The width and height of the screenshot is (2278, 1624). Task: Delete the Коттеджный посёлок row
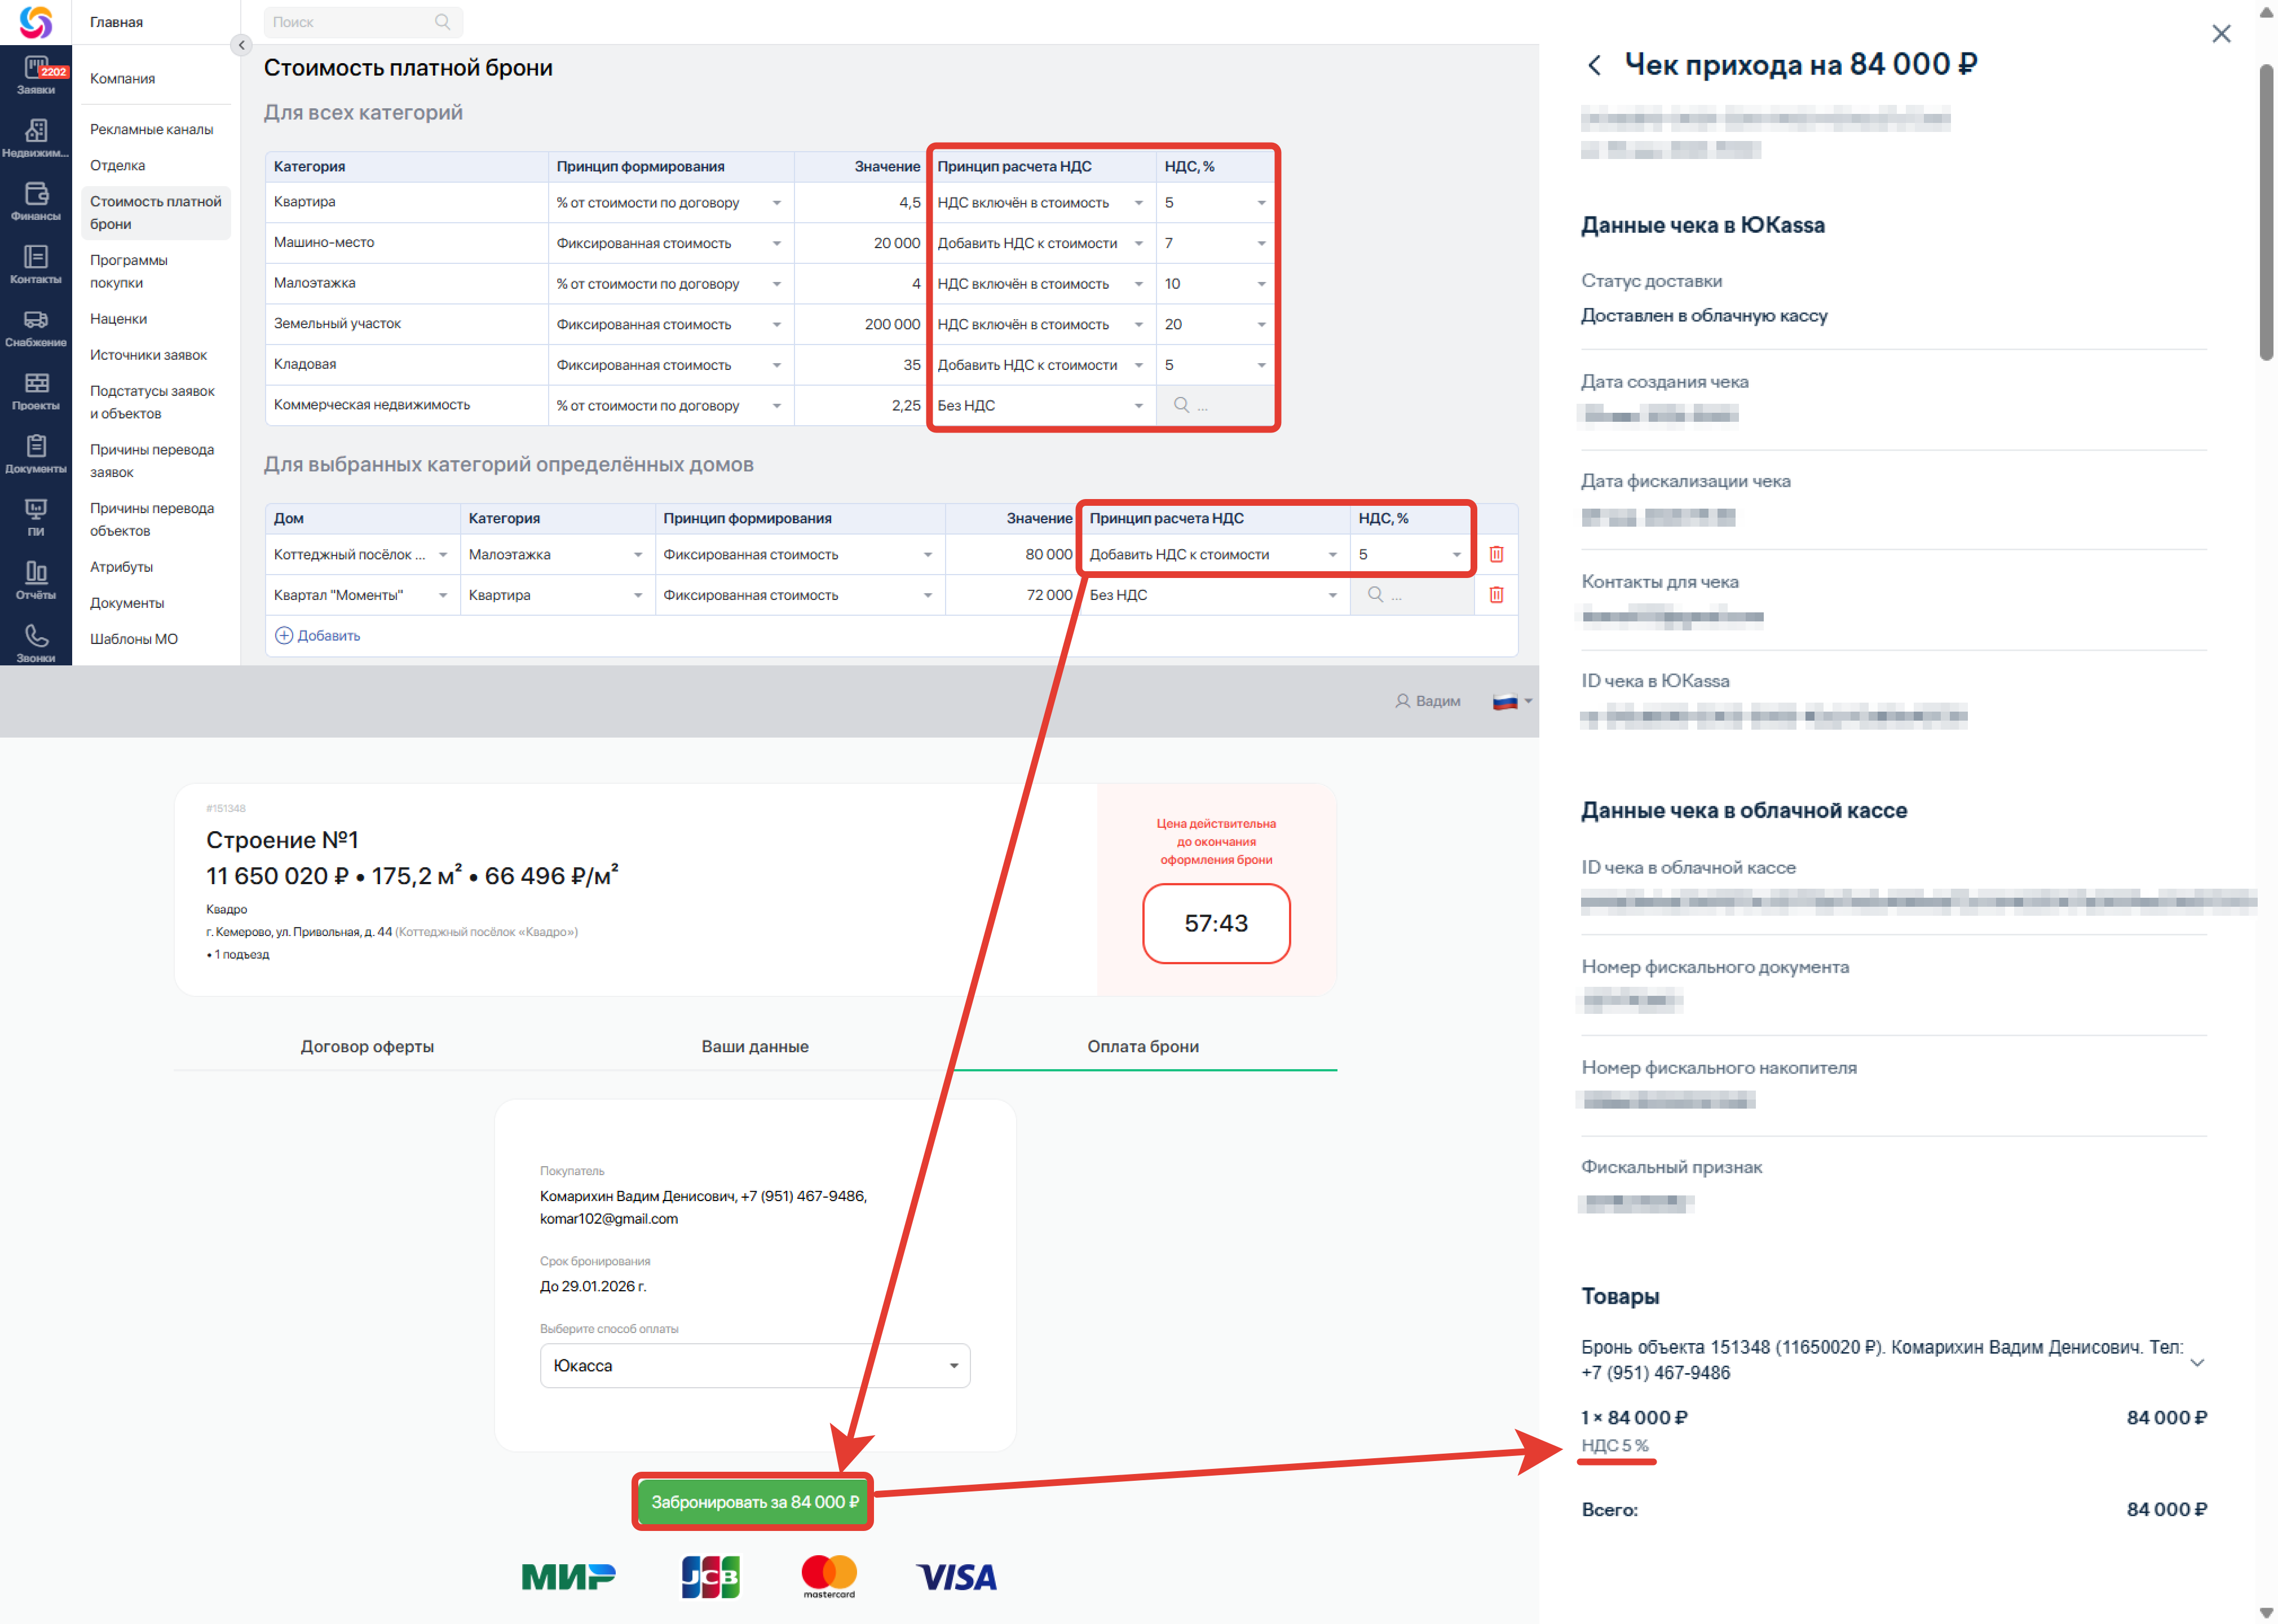[1496, 554]
